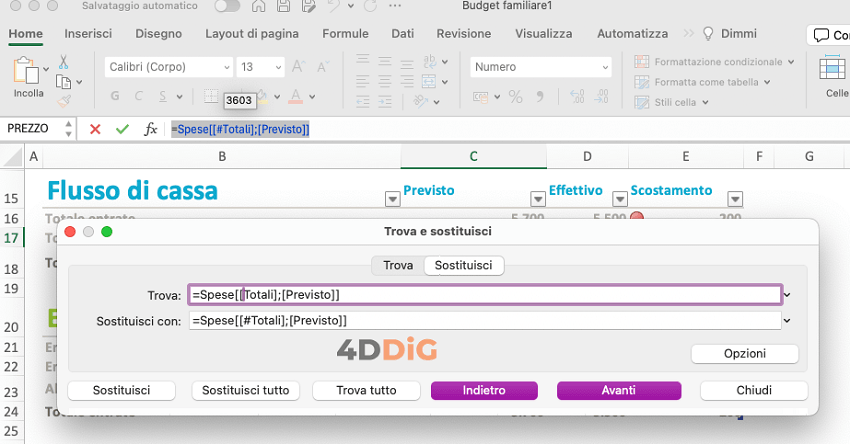850x444 pixels.
Task: Open the three-dots more commands menu
Action: [395, 6]
